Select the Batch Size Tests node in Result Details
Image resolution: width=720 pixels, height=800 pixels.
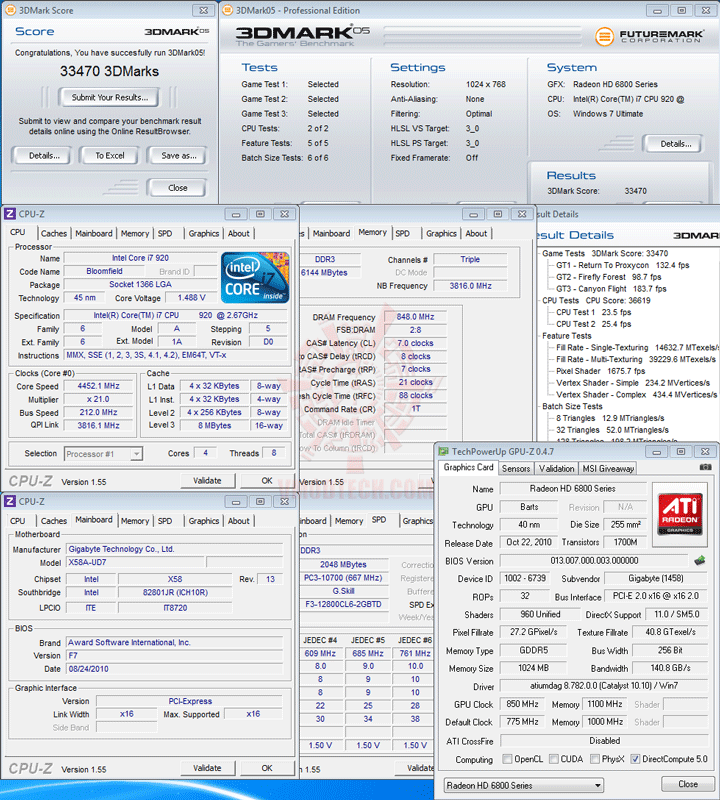pyautogui.click(x=572, y=406)
